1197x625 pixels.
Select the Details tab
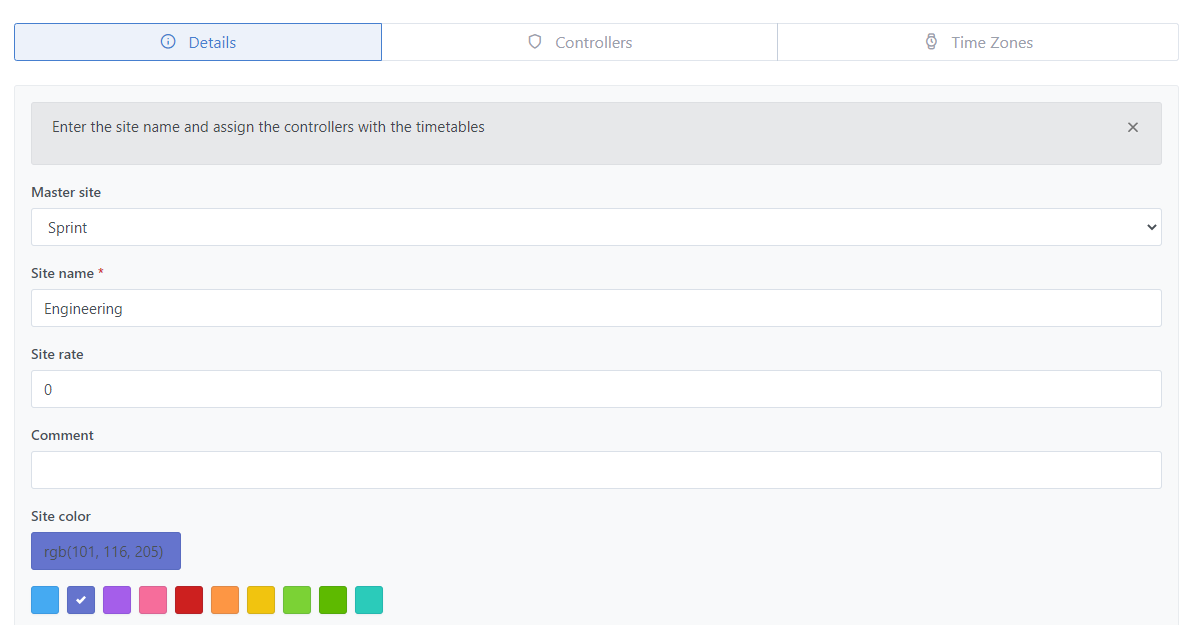tap(198, 42)
